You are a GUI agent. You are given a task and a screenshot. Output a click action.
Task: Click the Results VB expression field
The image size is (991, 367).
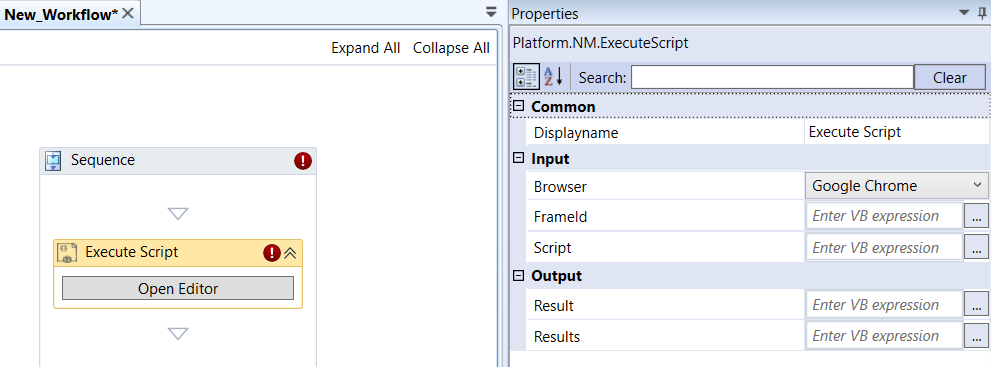coord(884,336)
